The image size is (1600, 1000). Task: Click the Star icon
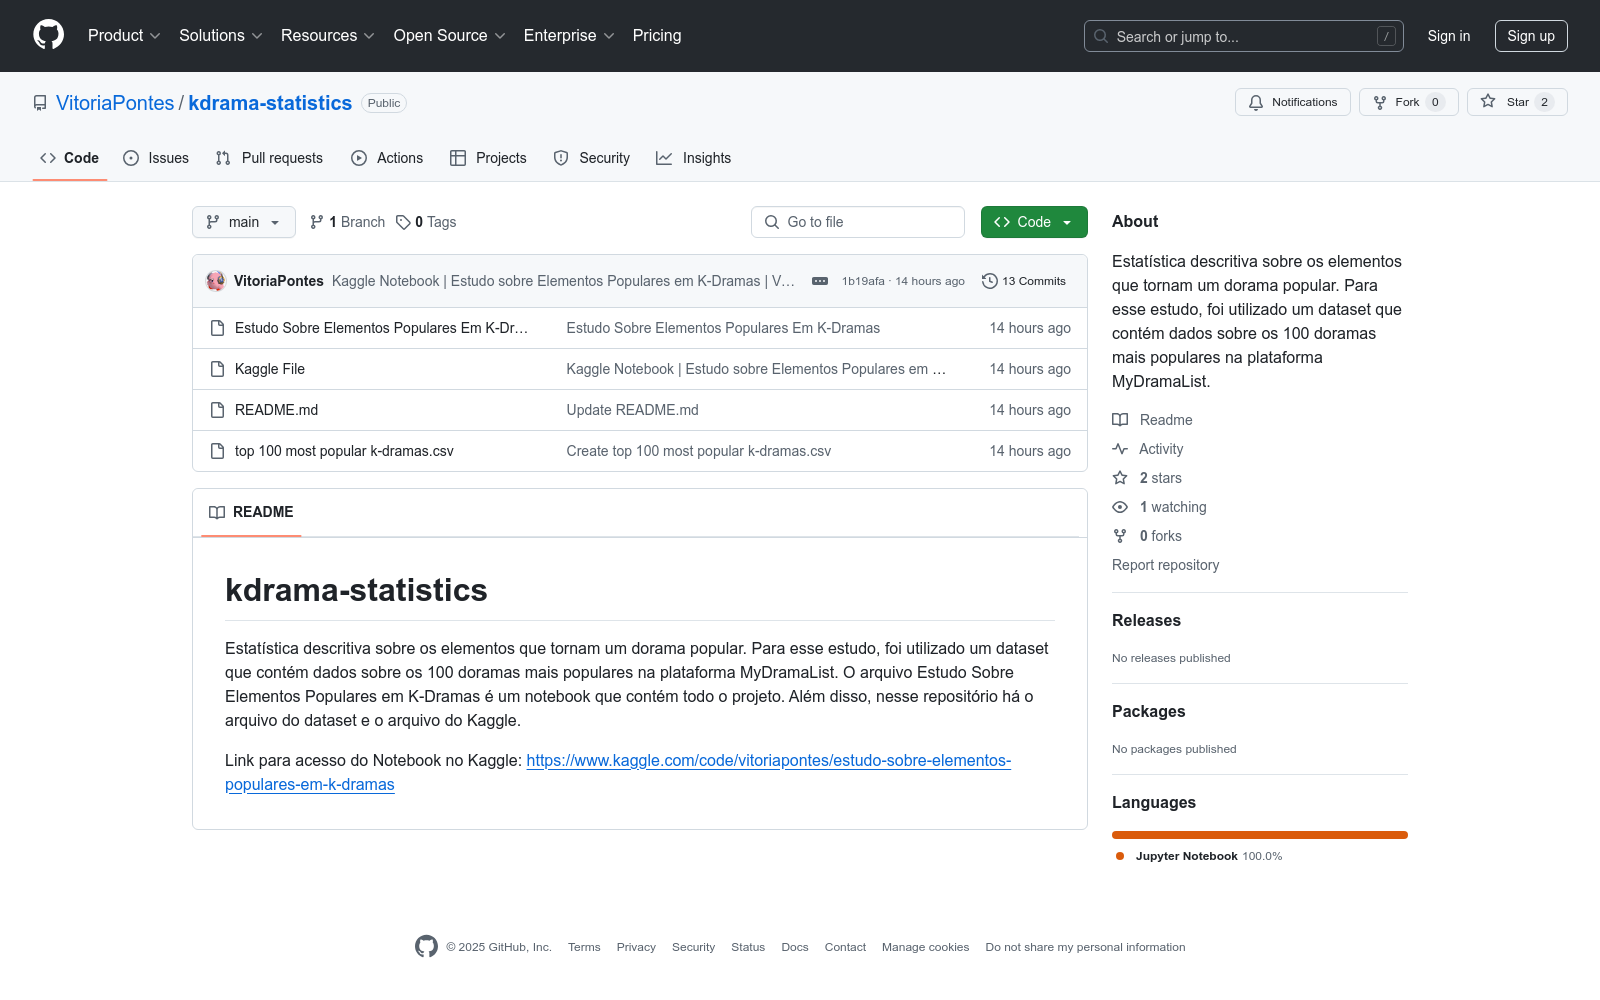click(1488, 102)
